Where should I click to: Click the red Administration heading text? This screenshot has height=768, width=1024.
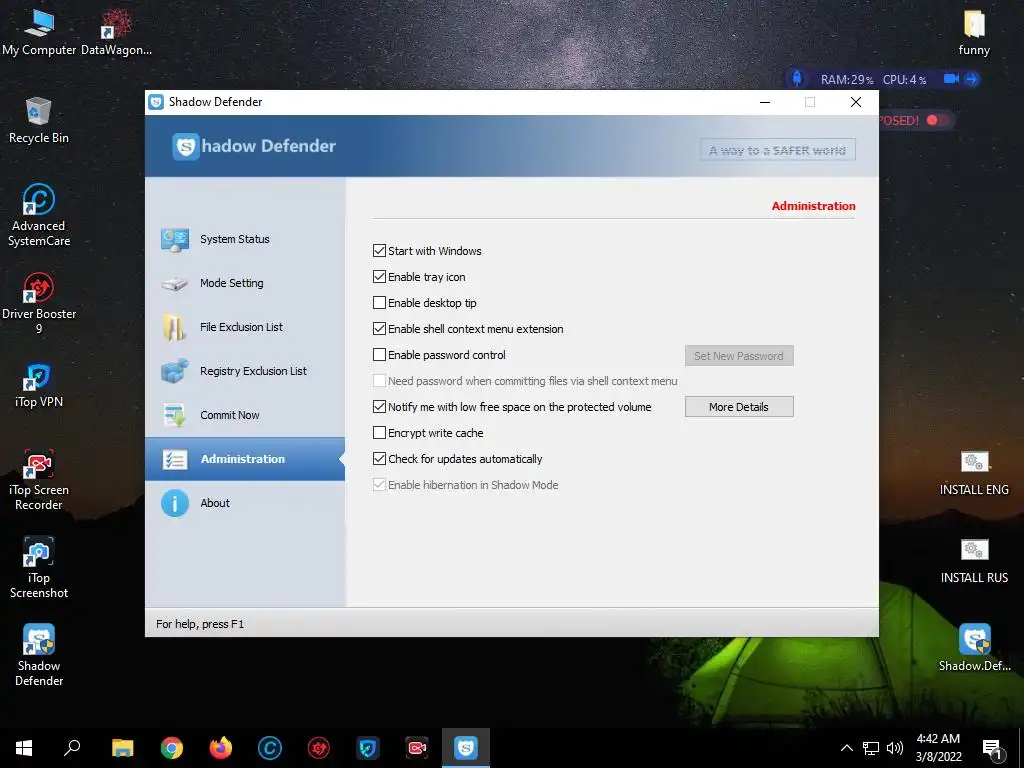813,206
